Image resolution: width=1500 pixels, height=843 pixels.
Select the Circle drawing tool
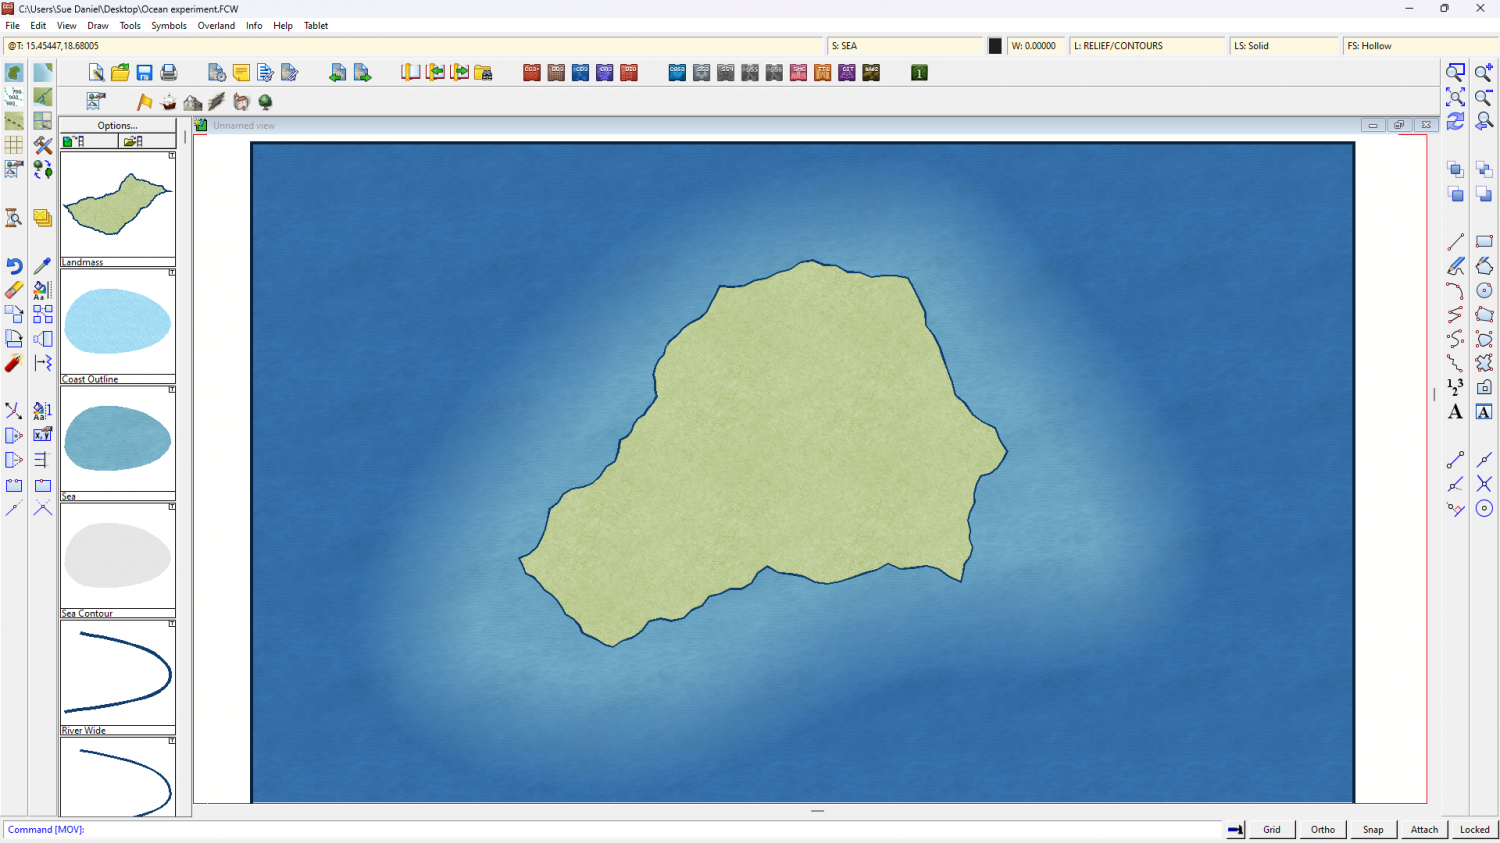1484,291
